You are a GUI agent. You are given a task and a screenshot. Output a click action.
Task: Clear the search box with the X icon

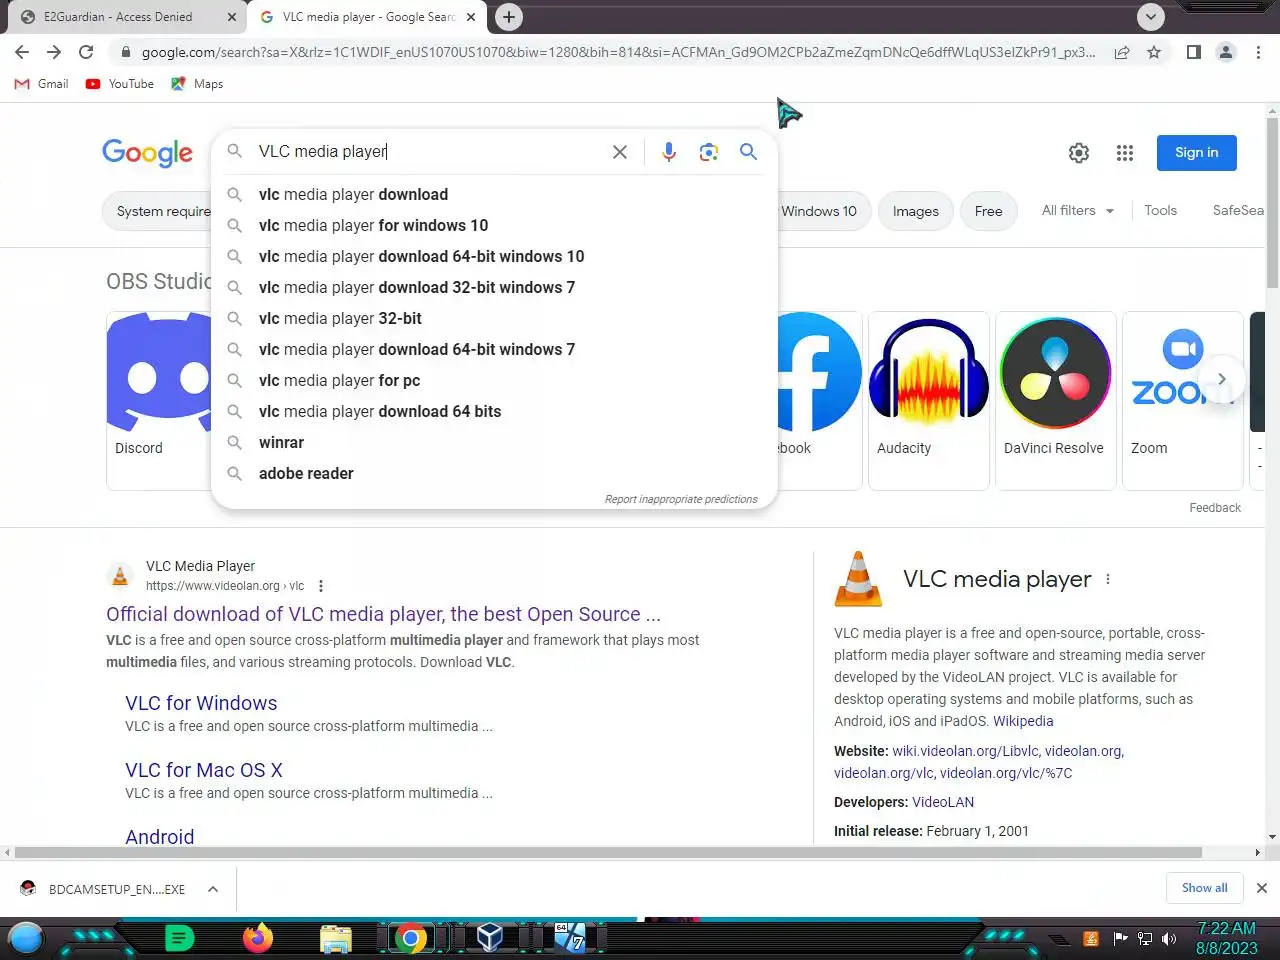[620, 152]
